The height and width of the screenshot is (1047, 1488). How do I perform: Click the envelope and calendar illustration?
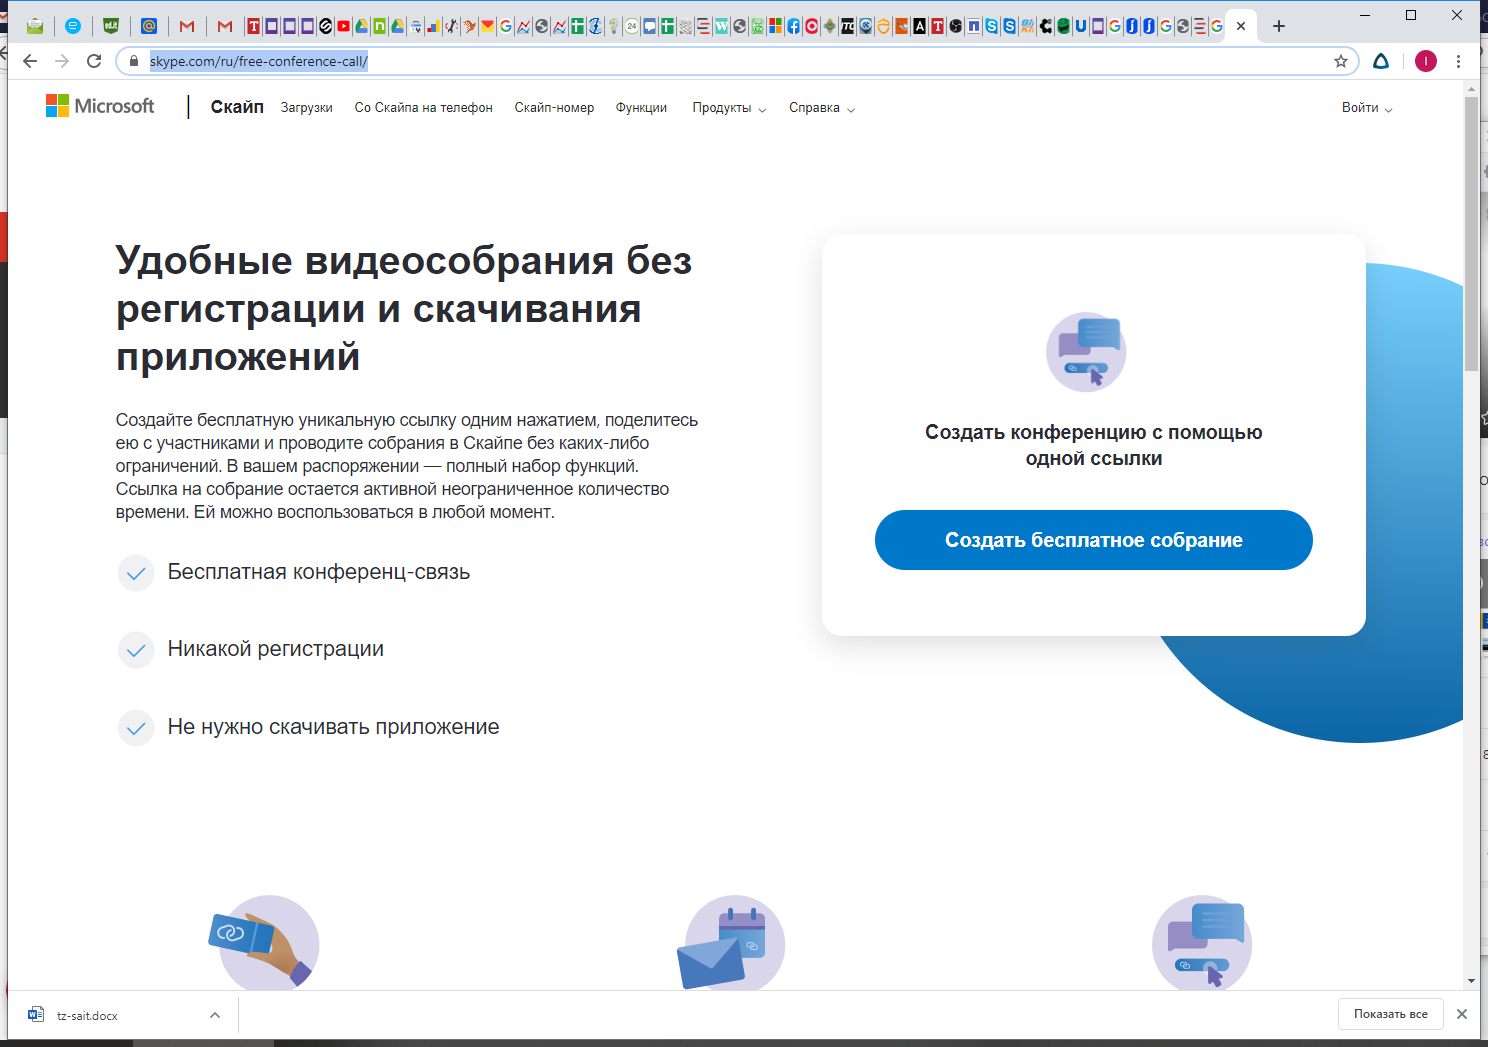pyautogui.click(x=731, y=943)
